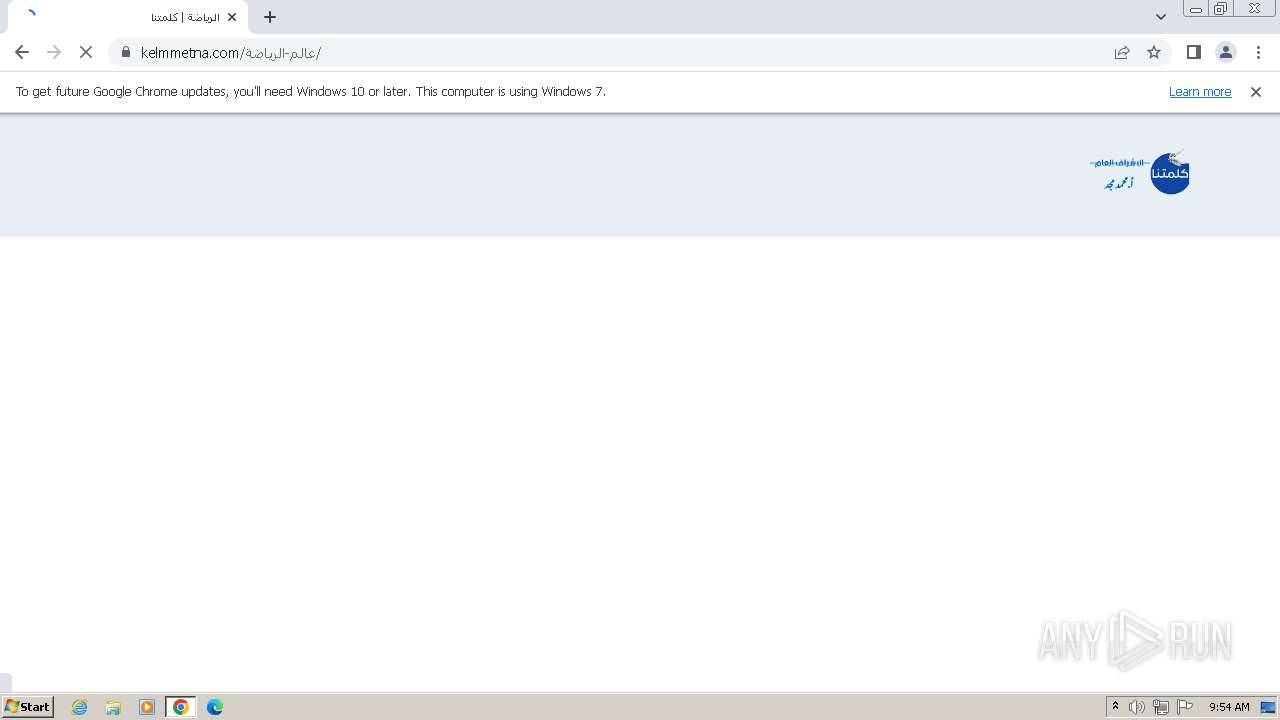Launch Internet Explorer from taskbar
The image size is (1280, 720).
(80, 707)
